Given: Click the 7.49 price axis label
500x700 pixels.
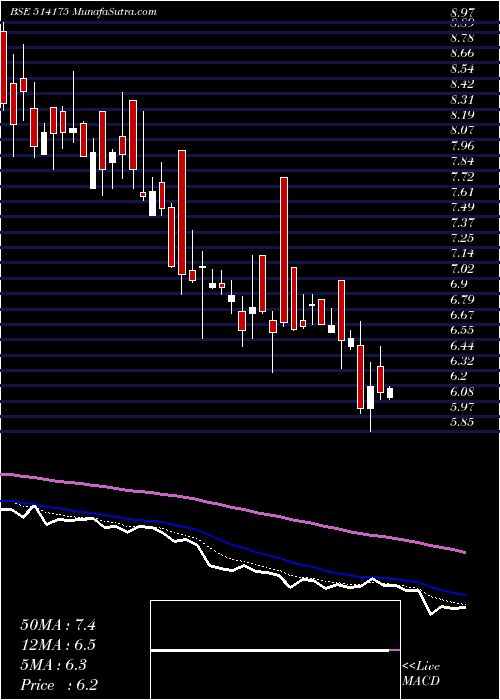Looking at the screenshot, I should coord(463,208).
